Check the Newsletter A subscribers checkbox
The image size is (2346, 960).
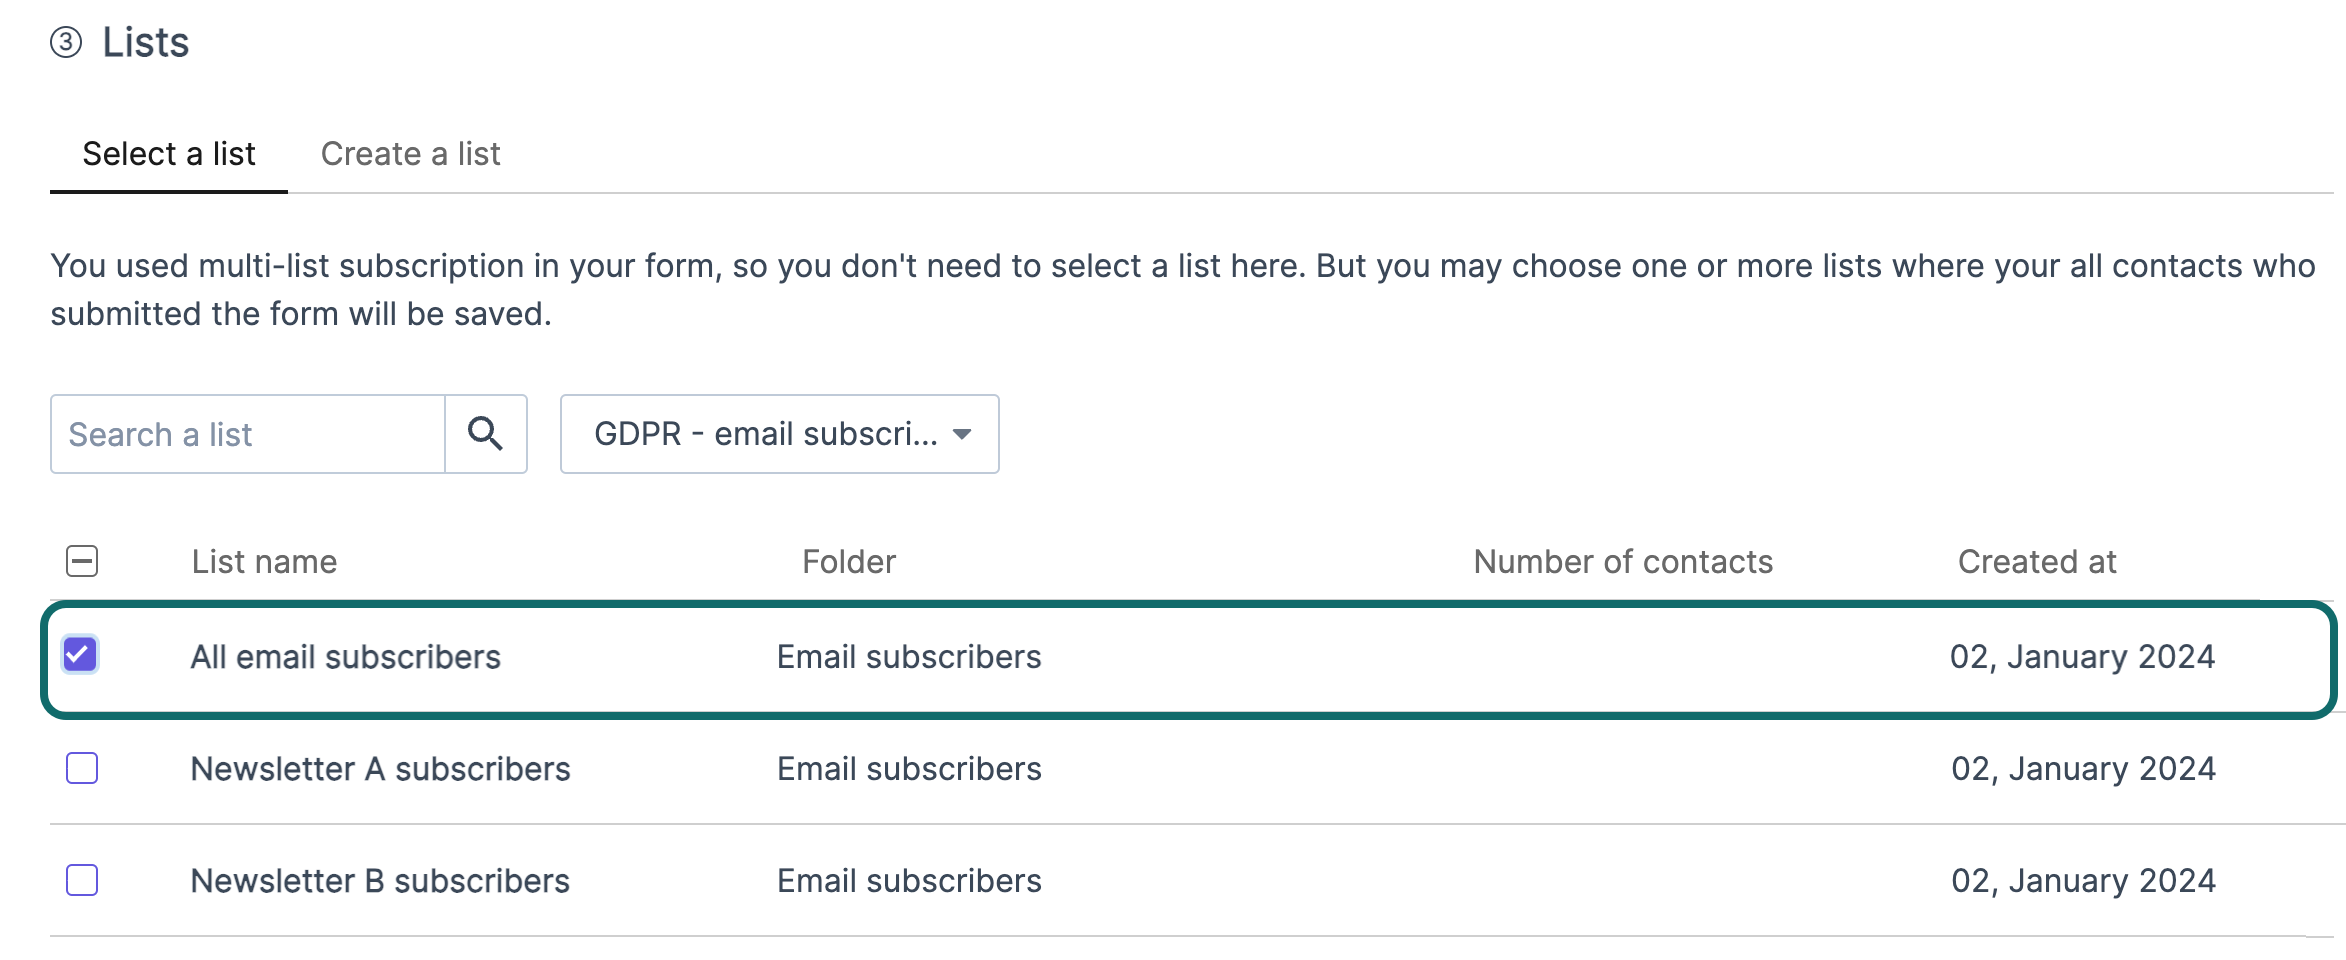click(82, 768)
